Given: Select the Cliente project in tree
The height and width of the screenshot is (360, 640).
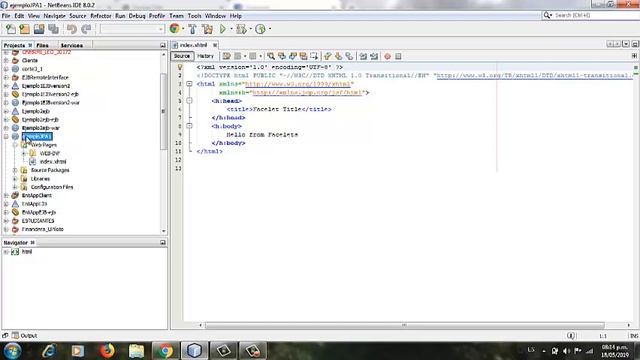Looking at the screenshot, I should [29, 60].
